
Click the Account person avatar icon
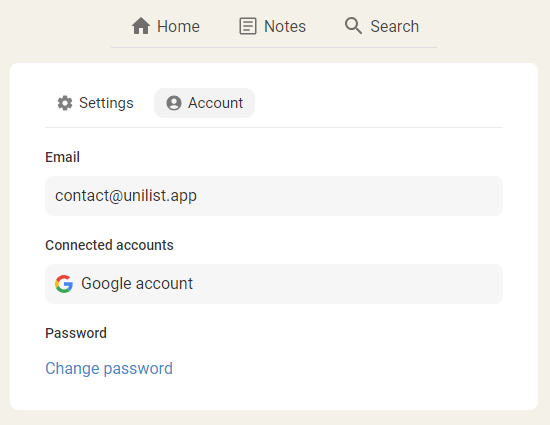(x=174, y=103)
